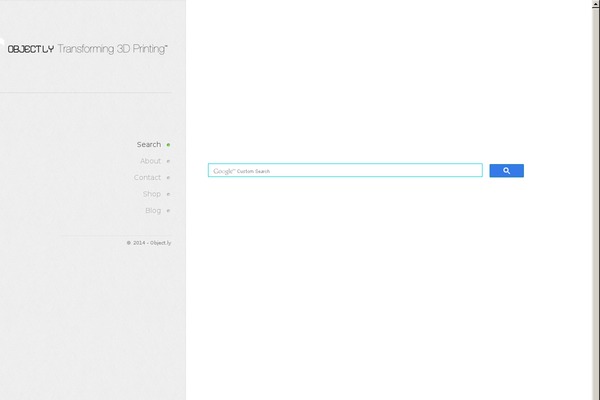Click the dot beside About
Image resolution: width=600 pixels, height=400 pixels.
tap(168, 161)
